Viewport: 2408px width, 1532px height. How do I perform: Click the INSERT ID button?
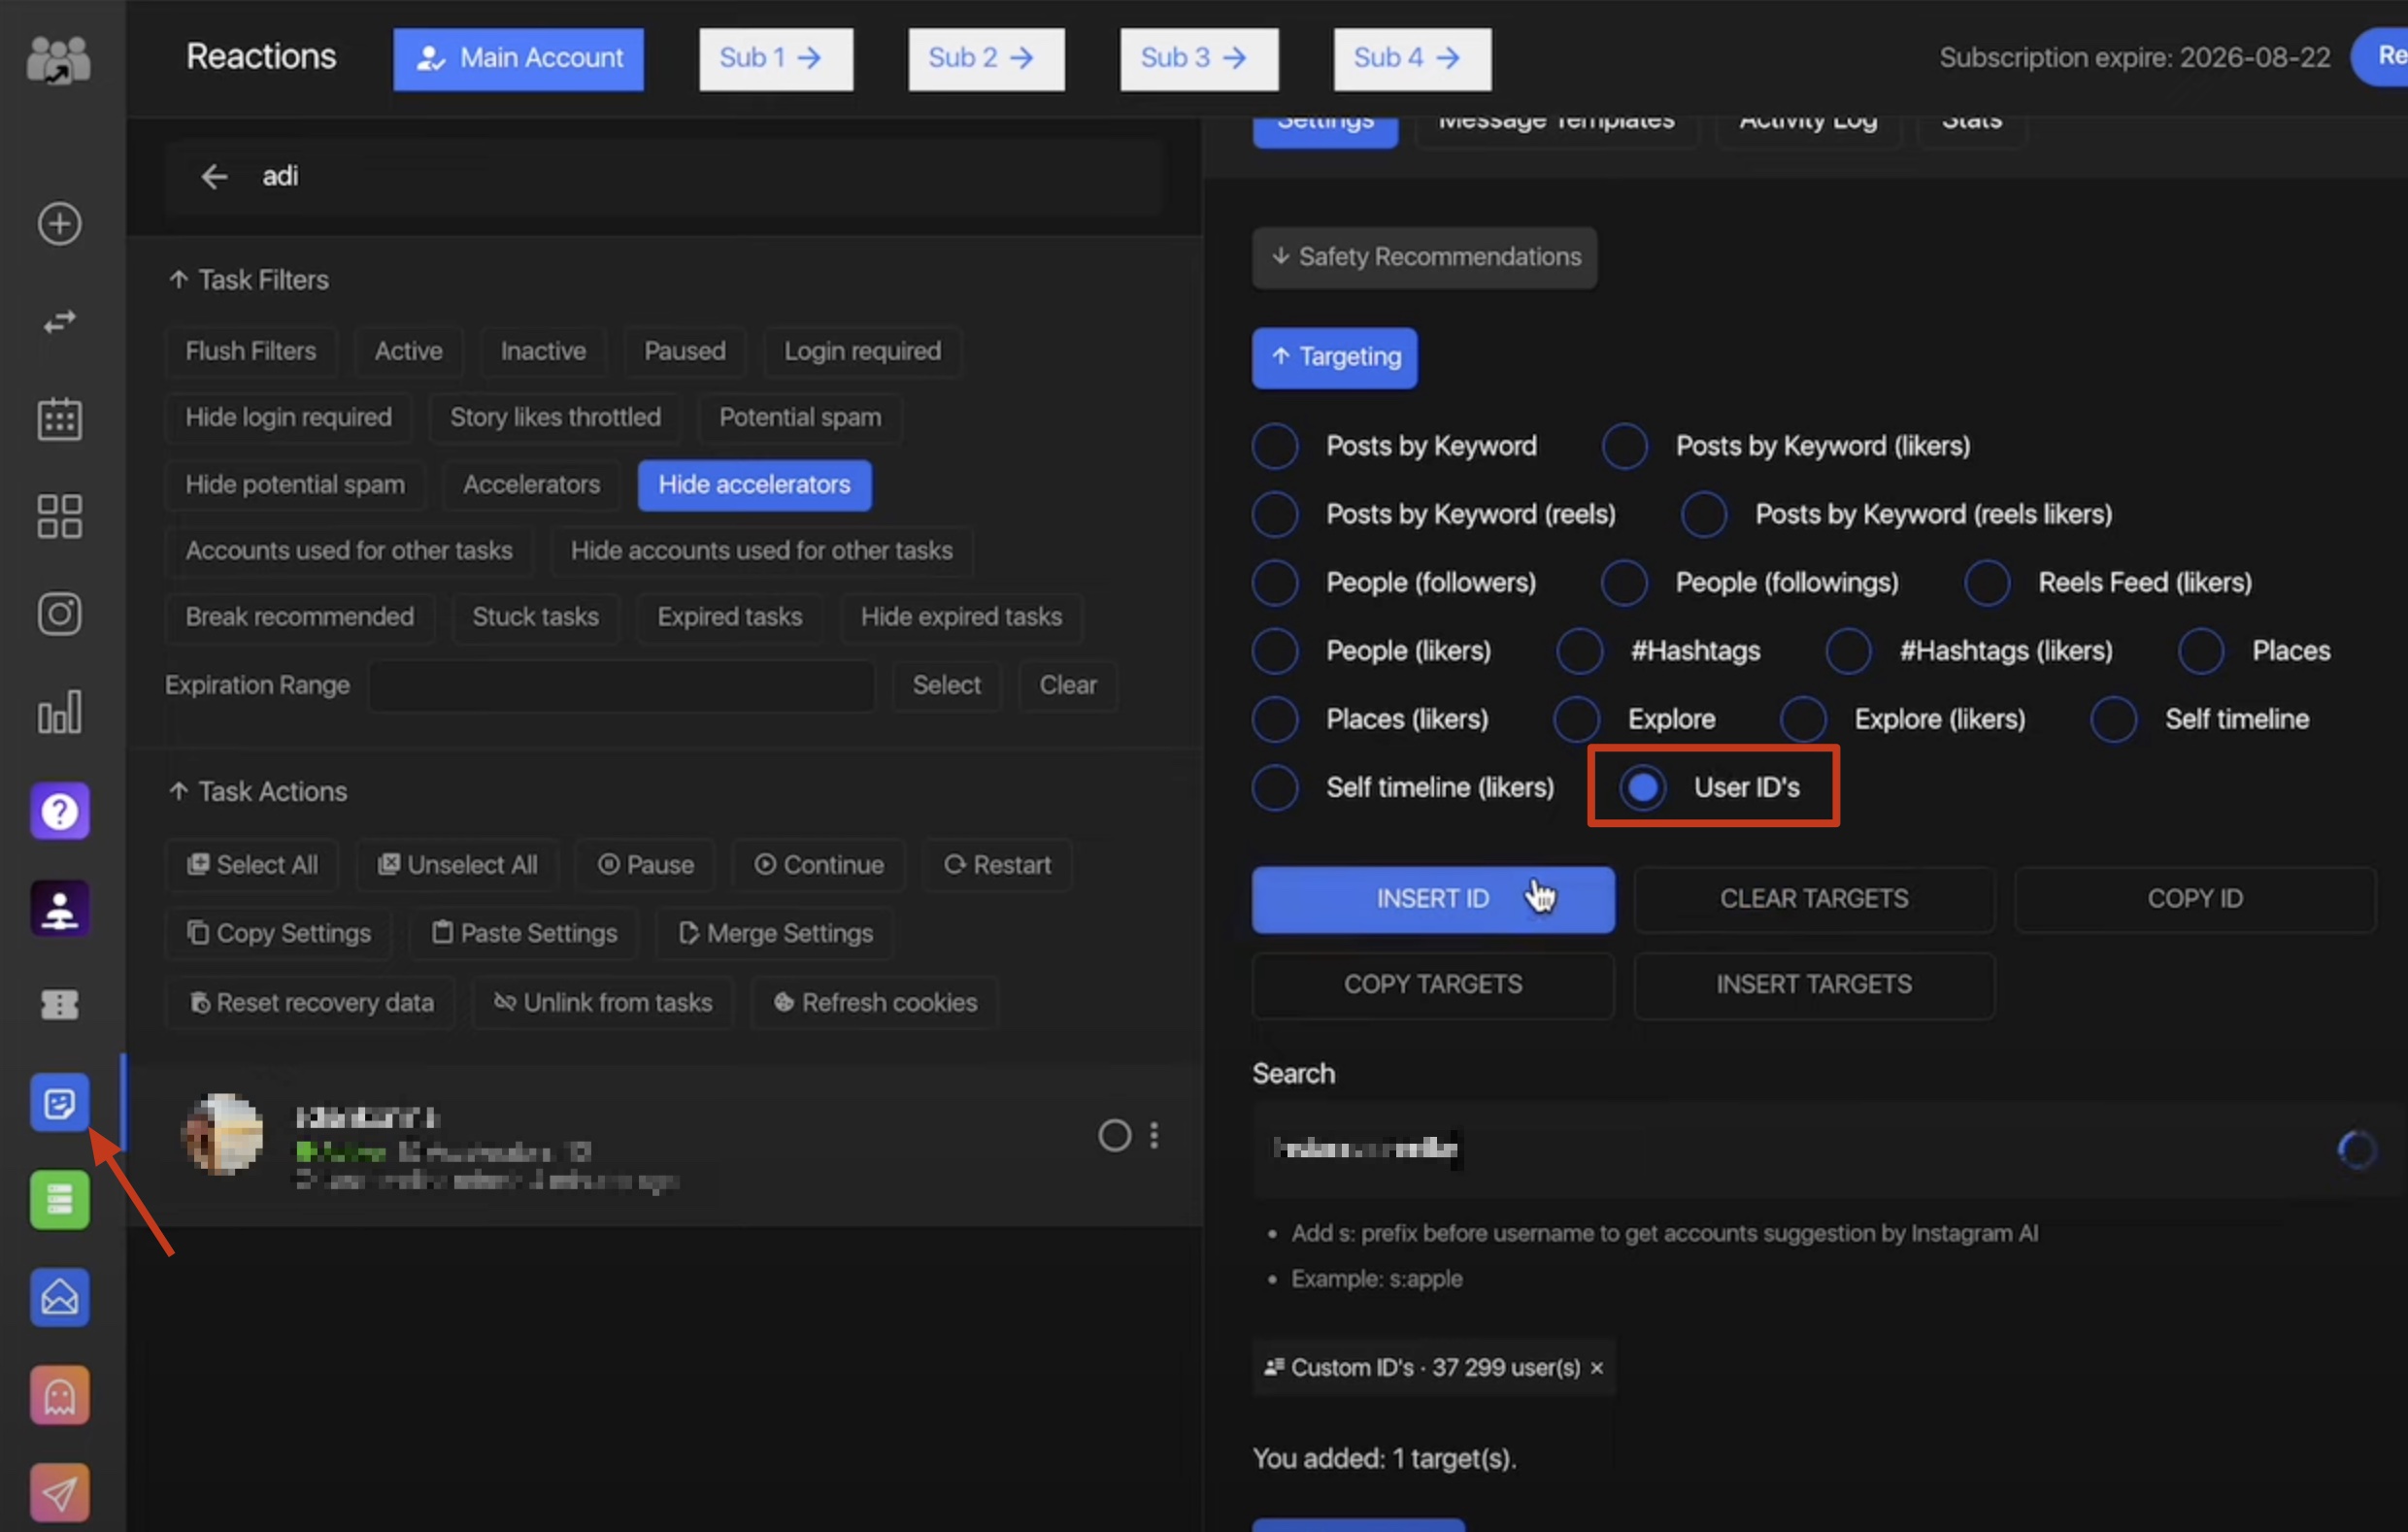coord(1432,898)
